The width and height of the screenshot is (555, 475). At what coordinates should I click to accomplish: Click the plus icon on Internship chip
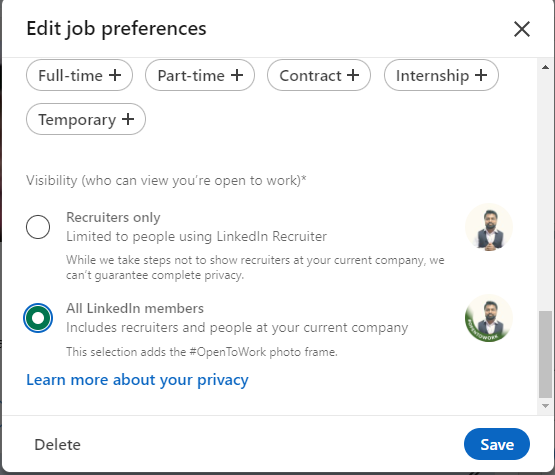[481, 75]
